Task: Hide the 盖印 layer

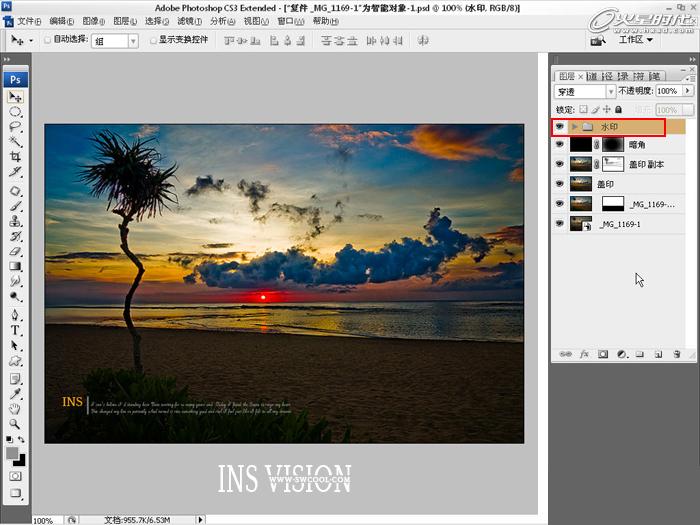Action: pyautogui.click(x=559, y=183)
